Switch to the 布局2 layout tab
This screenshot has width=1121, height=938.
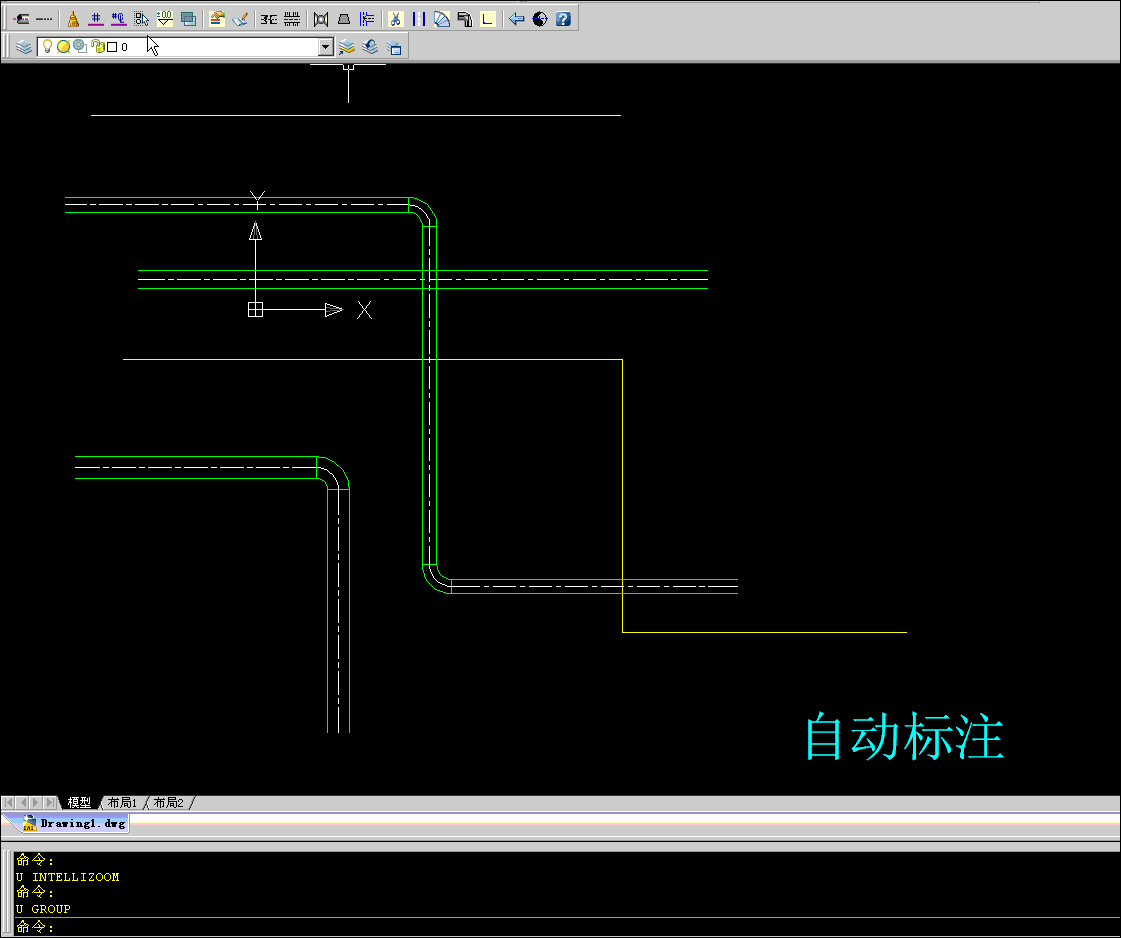point(169,803)
